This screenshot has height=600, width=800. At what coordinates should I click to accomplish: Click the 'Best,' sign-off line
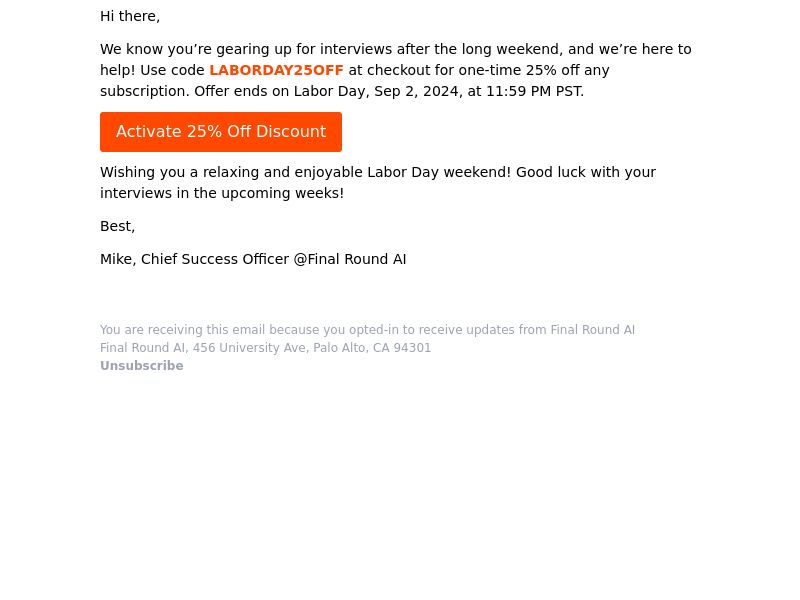coord(118,226)
